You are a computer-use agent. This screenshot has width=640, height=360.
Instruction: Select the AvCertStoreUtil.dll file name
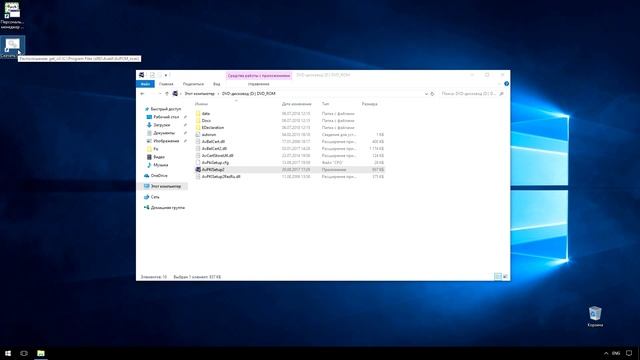click(218, 156)
